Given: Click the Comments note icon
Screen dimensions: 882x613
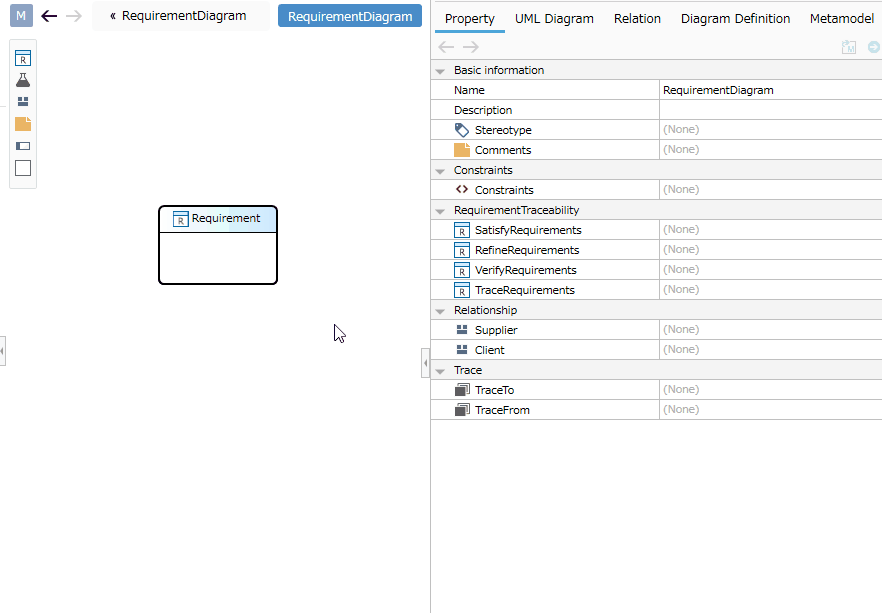Looking at the screenshot, I should coord(462,150).
